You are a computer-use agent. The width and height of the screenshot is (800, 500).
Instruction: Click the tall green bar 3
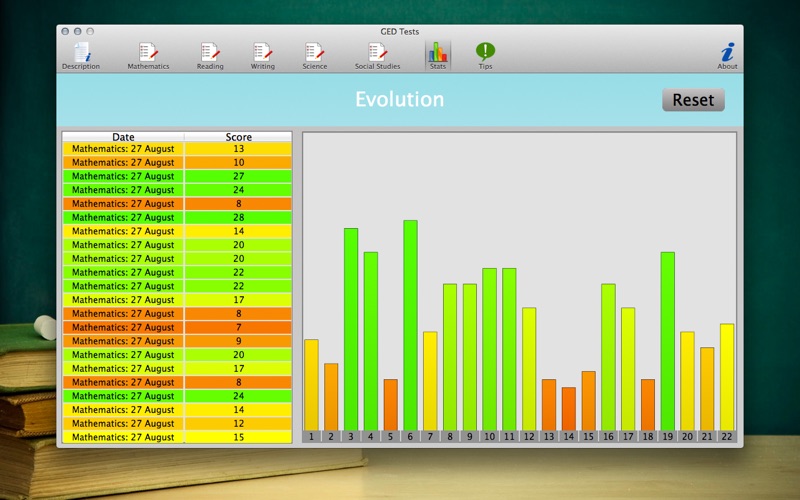pyautogui.click(x=351, y=330)
